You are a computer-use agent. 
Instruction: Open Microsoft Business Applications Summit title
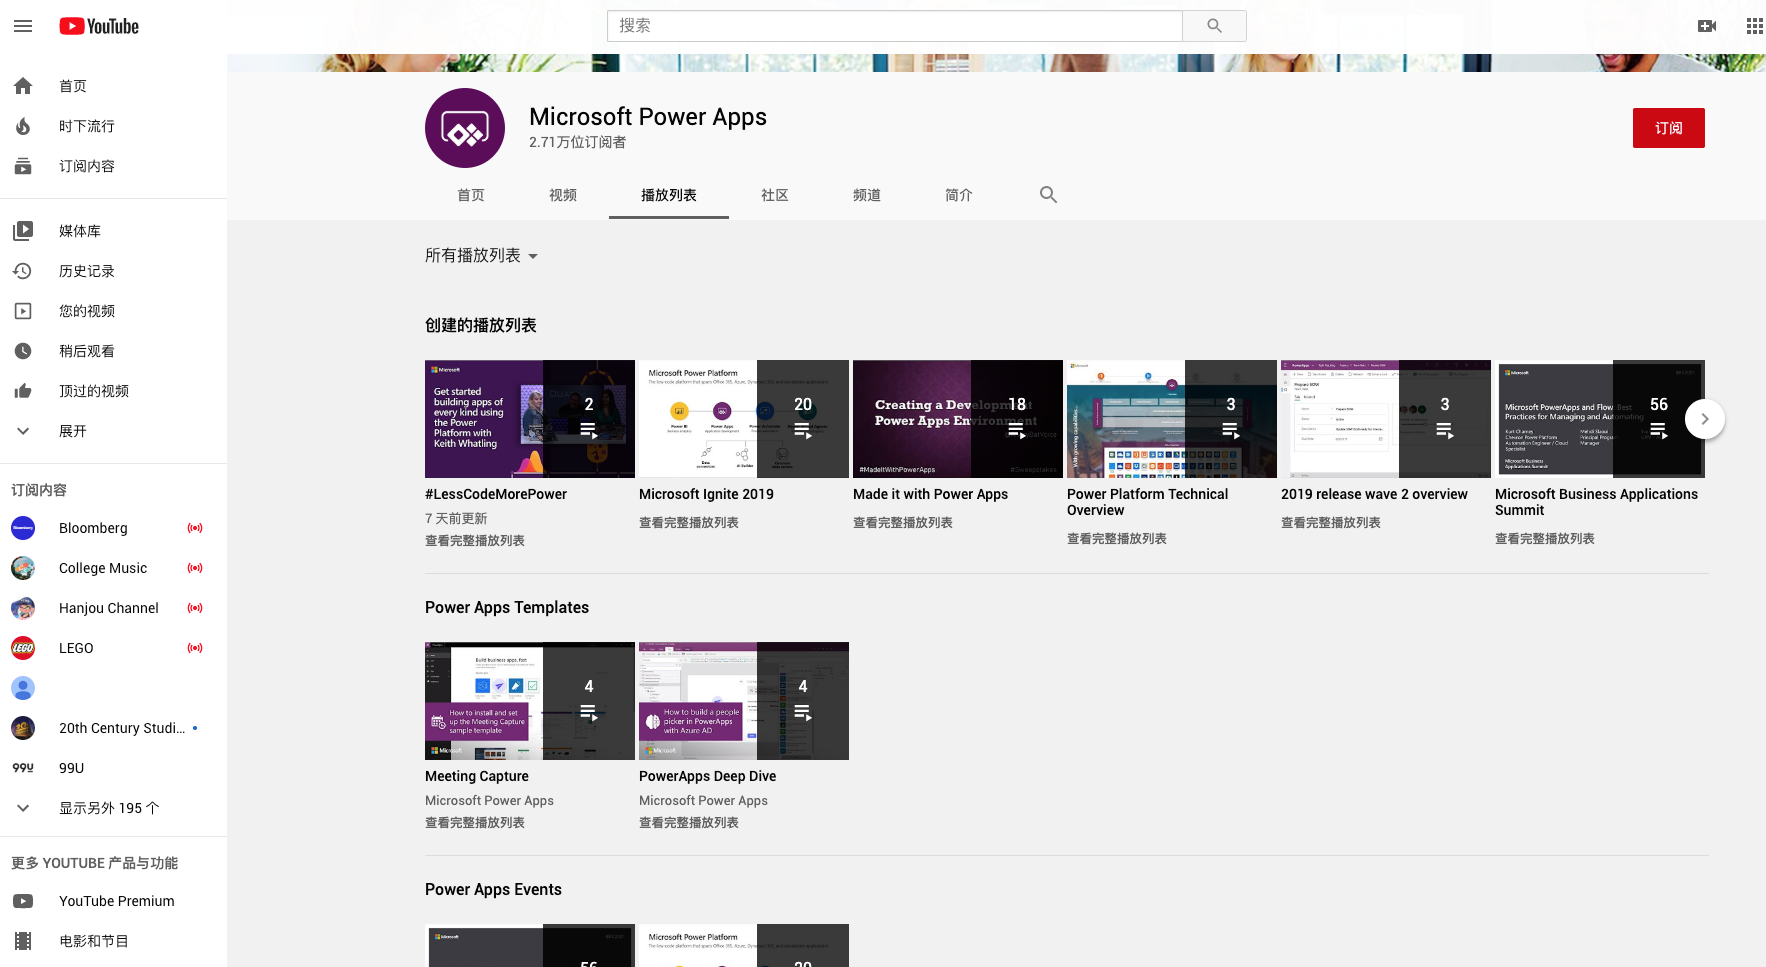tap(1596, 502)
